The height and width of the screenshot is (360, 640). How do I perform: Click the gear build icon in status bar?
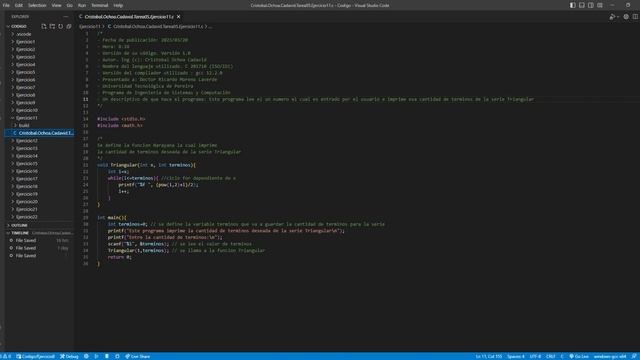[86, 356]
